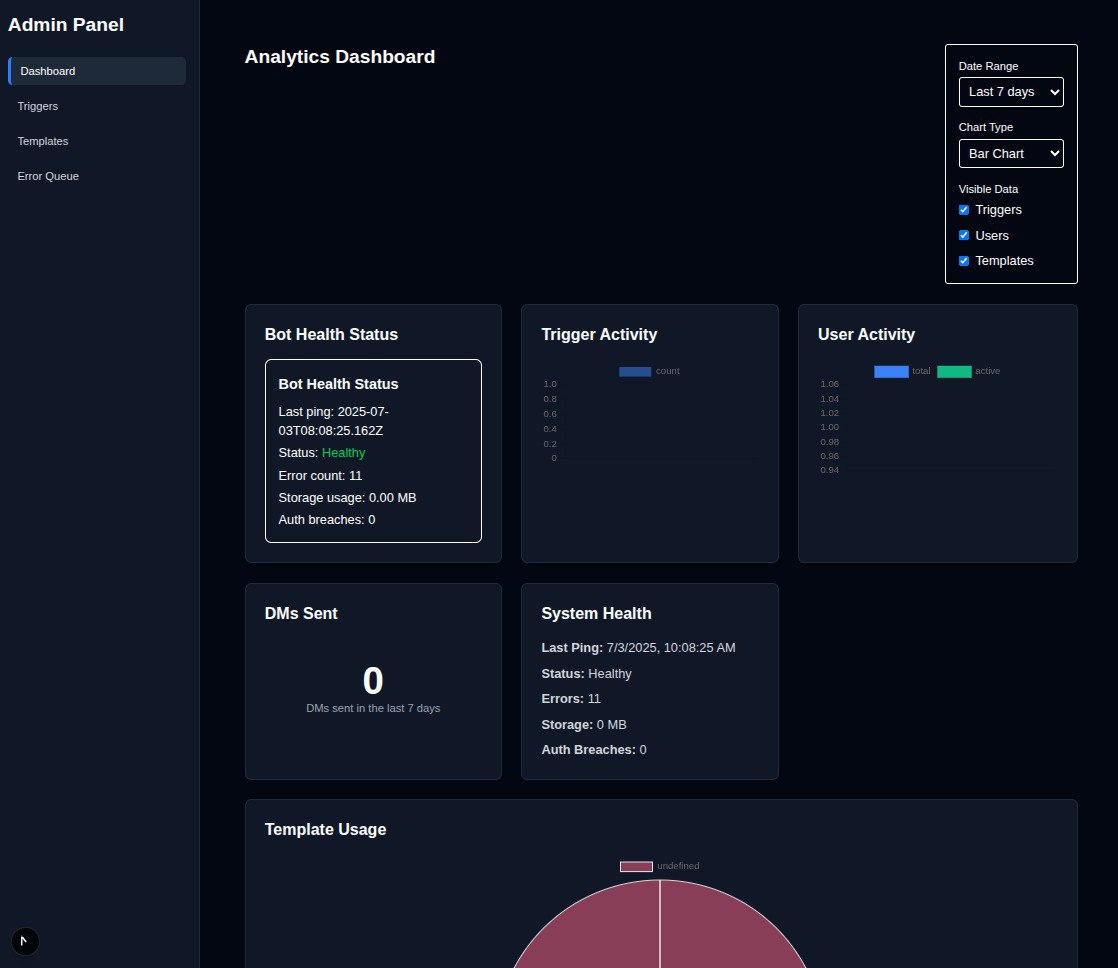Open the Date Range dropdown
This screenshot has width=1118, height=968.
(1010, 92)
